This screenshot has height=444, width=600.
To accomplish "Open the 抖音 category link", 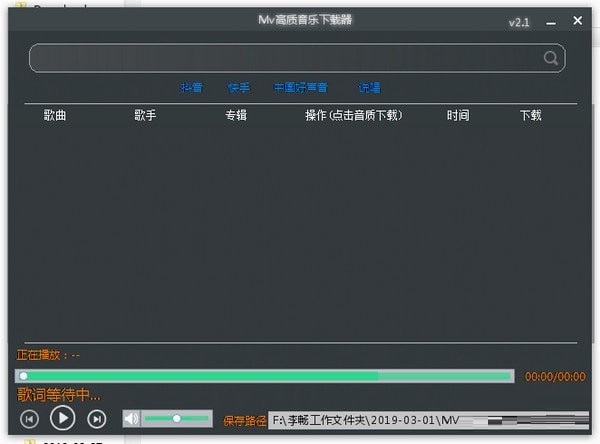I will [x=192, y=88].
